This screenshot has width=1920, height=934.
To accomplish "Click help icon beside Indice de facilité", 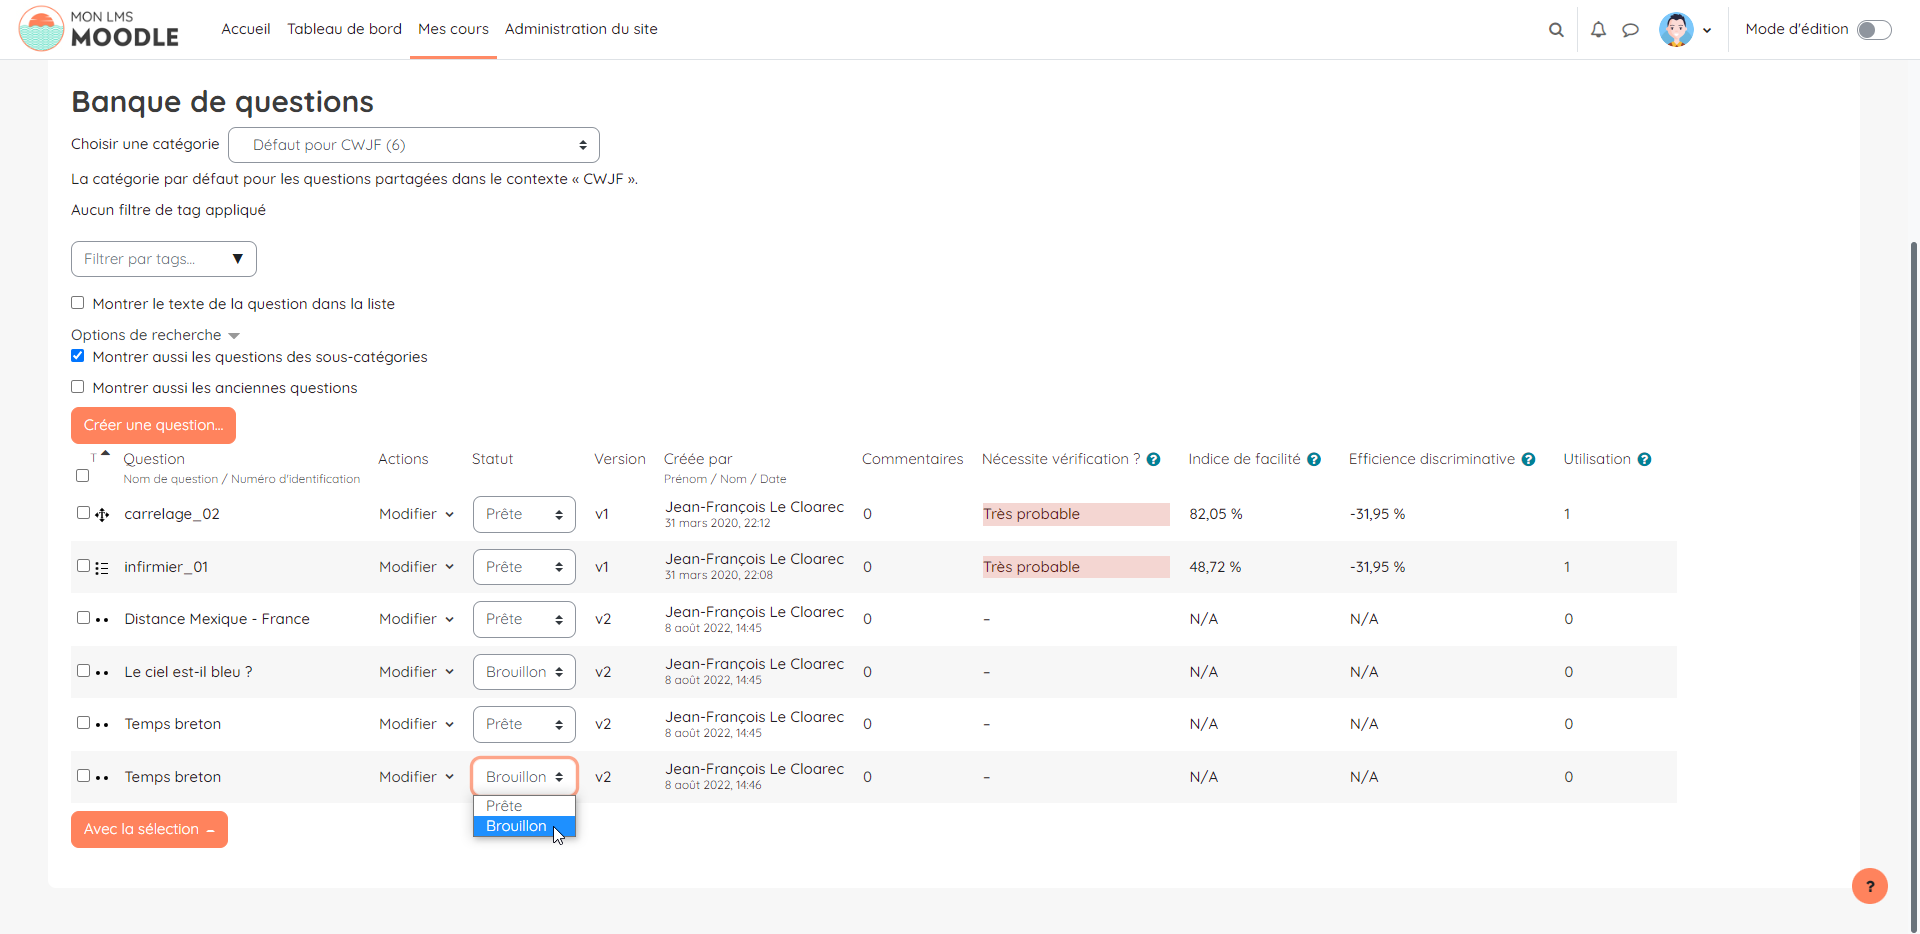I will 1314,460.
